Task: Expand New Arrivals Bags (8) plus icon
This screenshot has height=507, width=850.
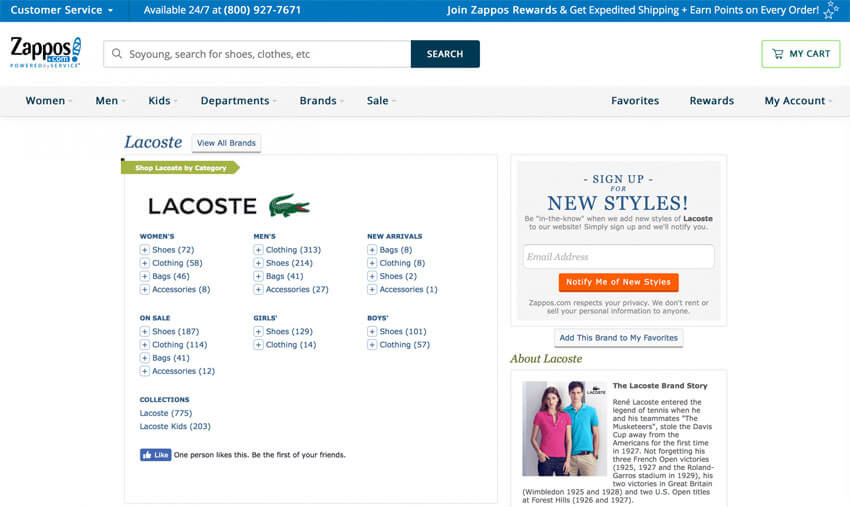Action: pos(372,250)
